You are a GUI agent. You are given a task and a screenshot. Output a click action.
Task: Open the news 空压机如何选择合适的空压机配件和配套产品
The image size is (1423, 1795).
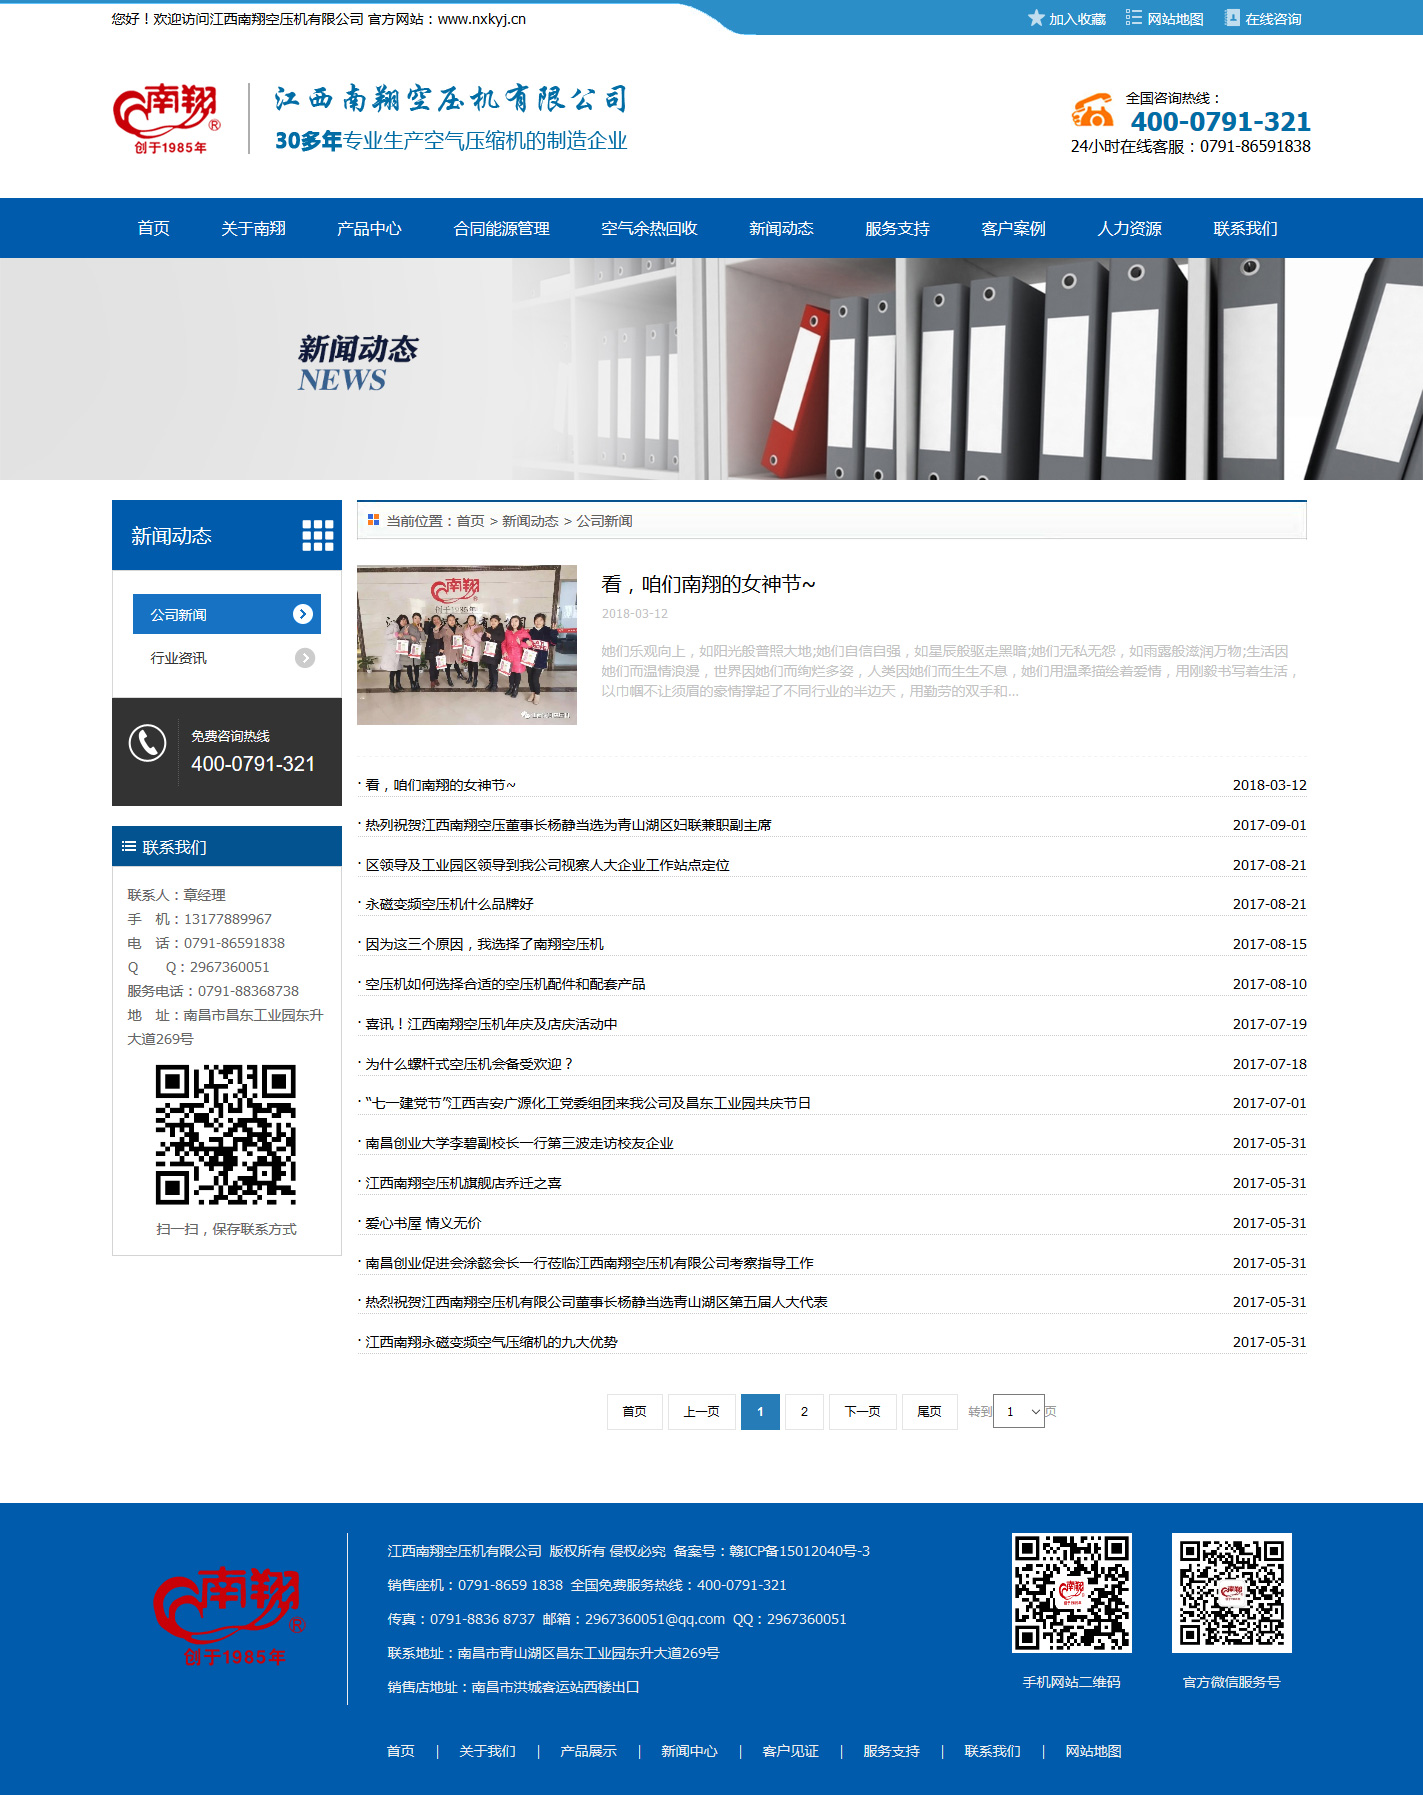coord(505,984)
